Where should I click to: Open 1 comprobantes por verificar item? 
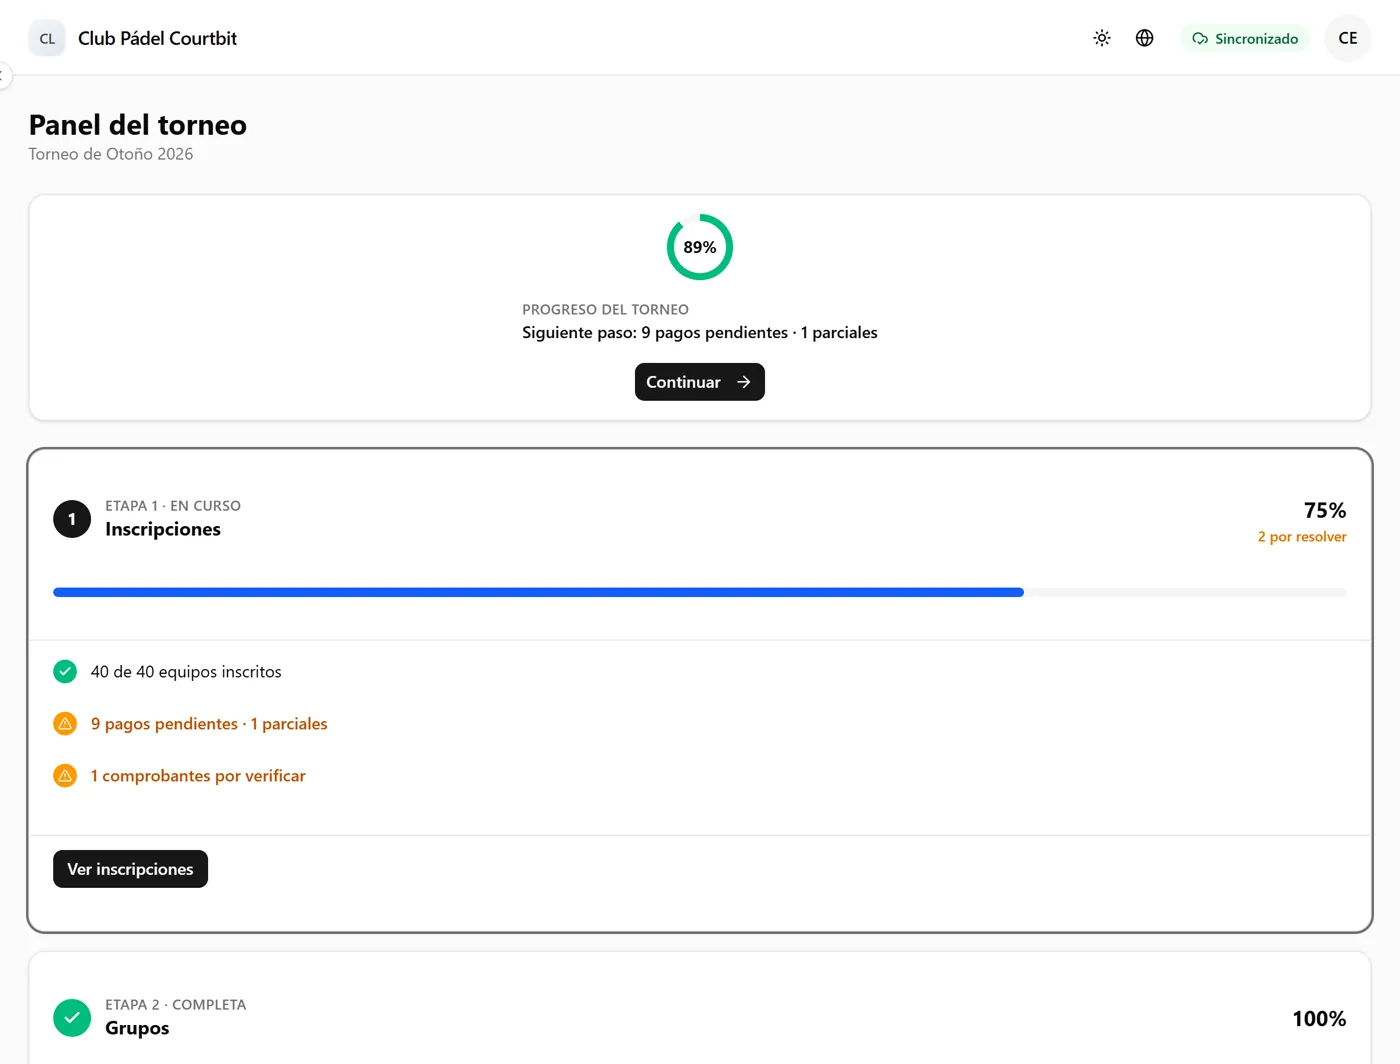point(198,775)
